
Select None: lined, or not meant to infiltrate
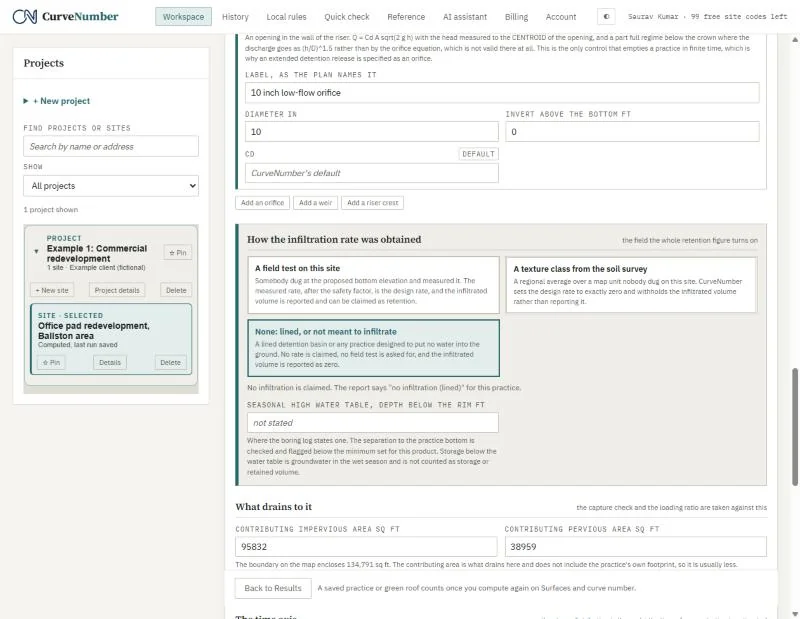[x=373, y=348]
